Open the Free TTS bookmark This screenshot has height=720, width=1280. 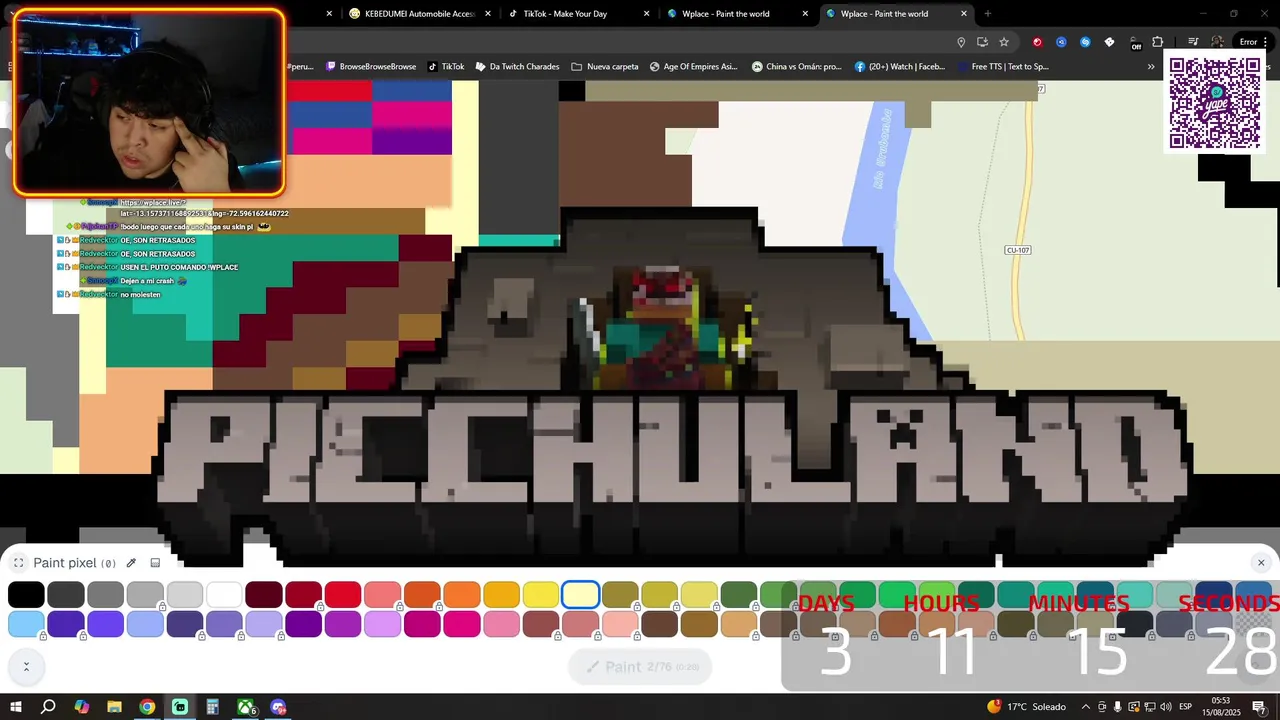pos(1002,67)
